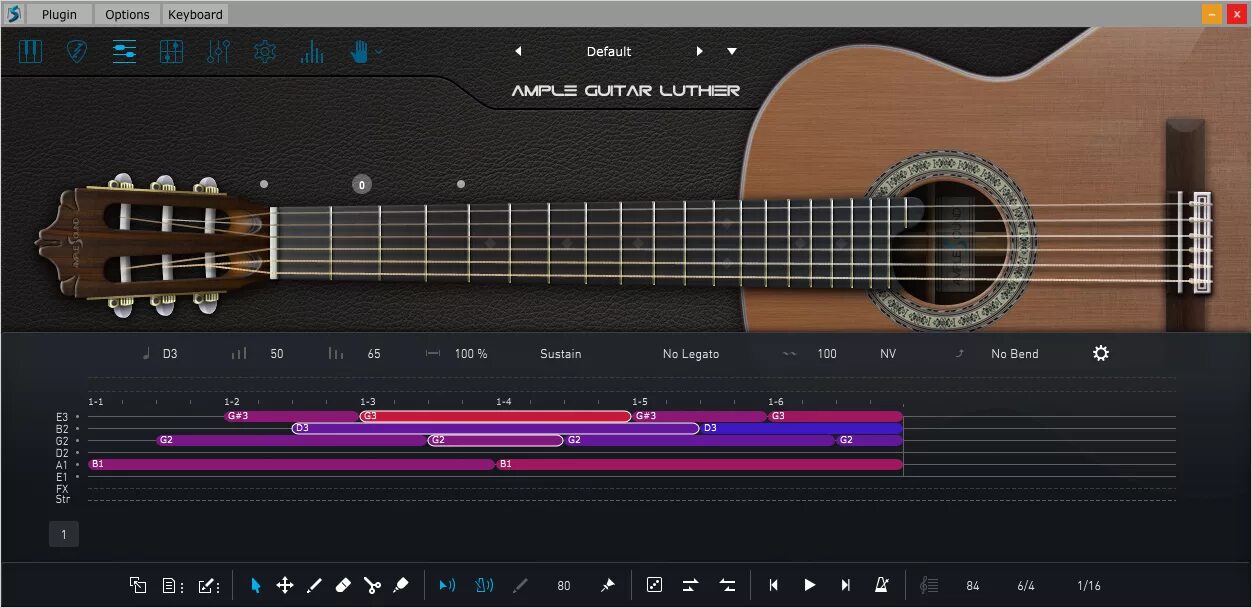Skip to the pattern end
The image size is (1252, 608).
(846, 586)
